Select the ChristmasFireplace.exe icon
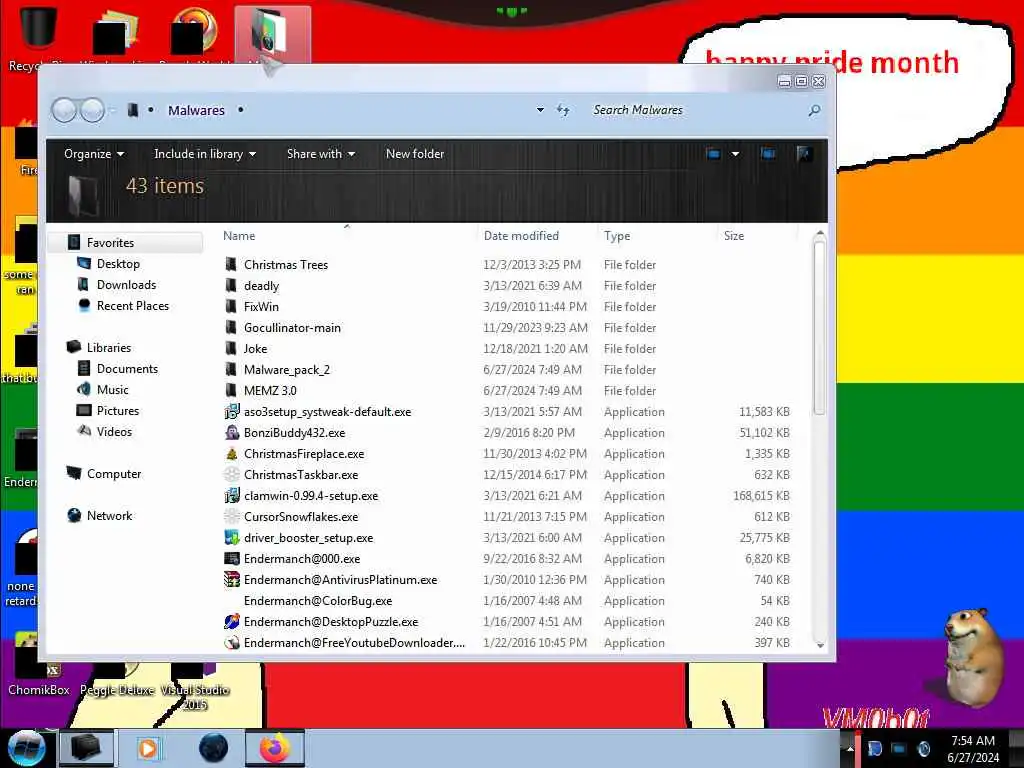This screenshot has height=768, width=1024. click(231, 454)
